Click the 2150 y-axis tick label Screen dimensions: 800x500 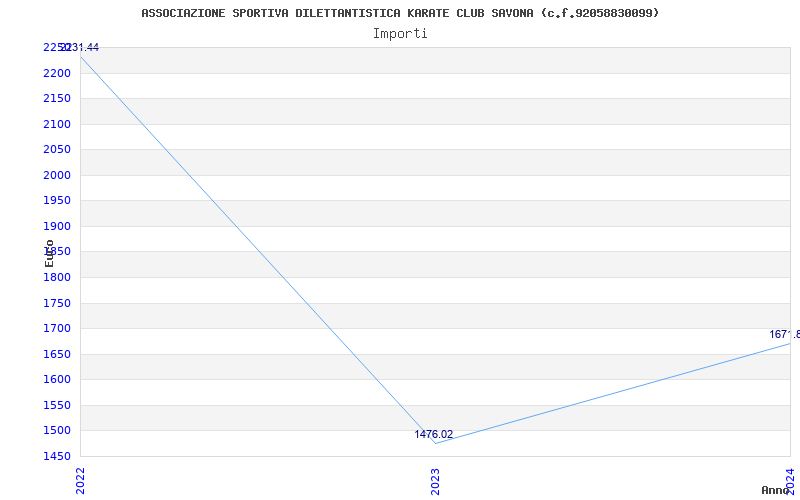pyautogui.click(x=57, y=98)
